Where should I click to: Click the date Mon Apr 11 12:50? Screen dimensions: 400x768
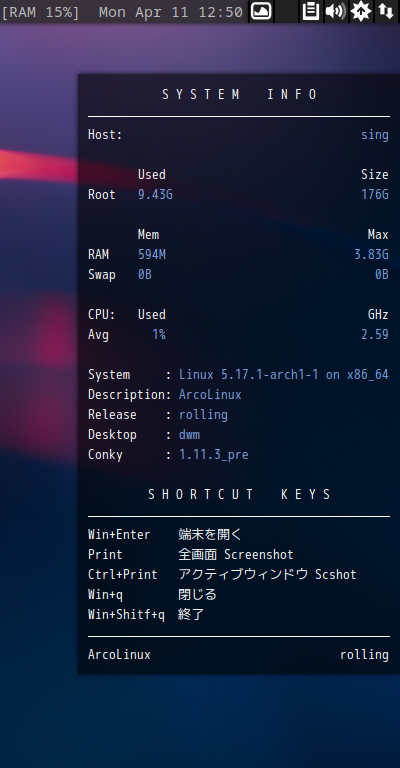[x=170, y=12]
